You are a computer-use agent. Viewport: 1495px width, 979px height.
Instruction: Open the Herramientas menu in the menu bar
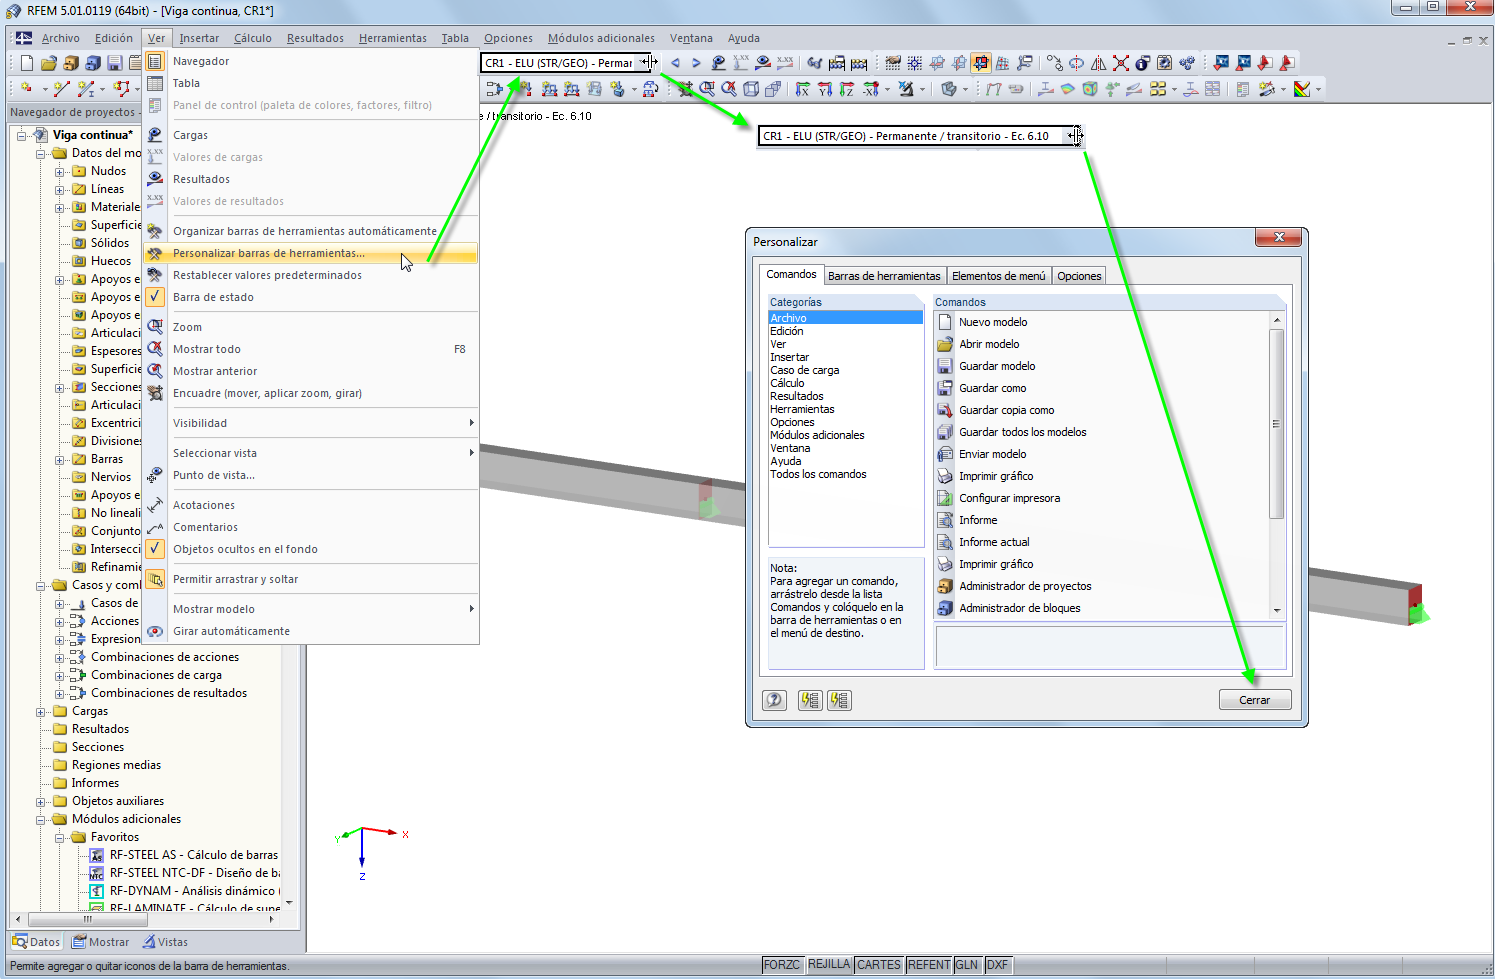point(393,38)
